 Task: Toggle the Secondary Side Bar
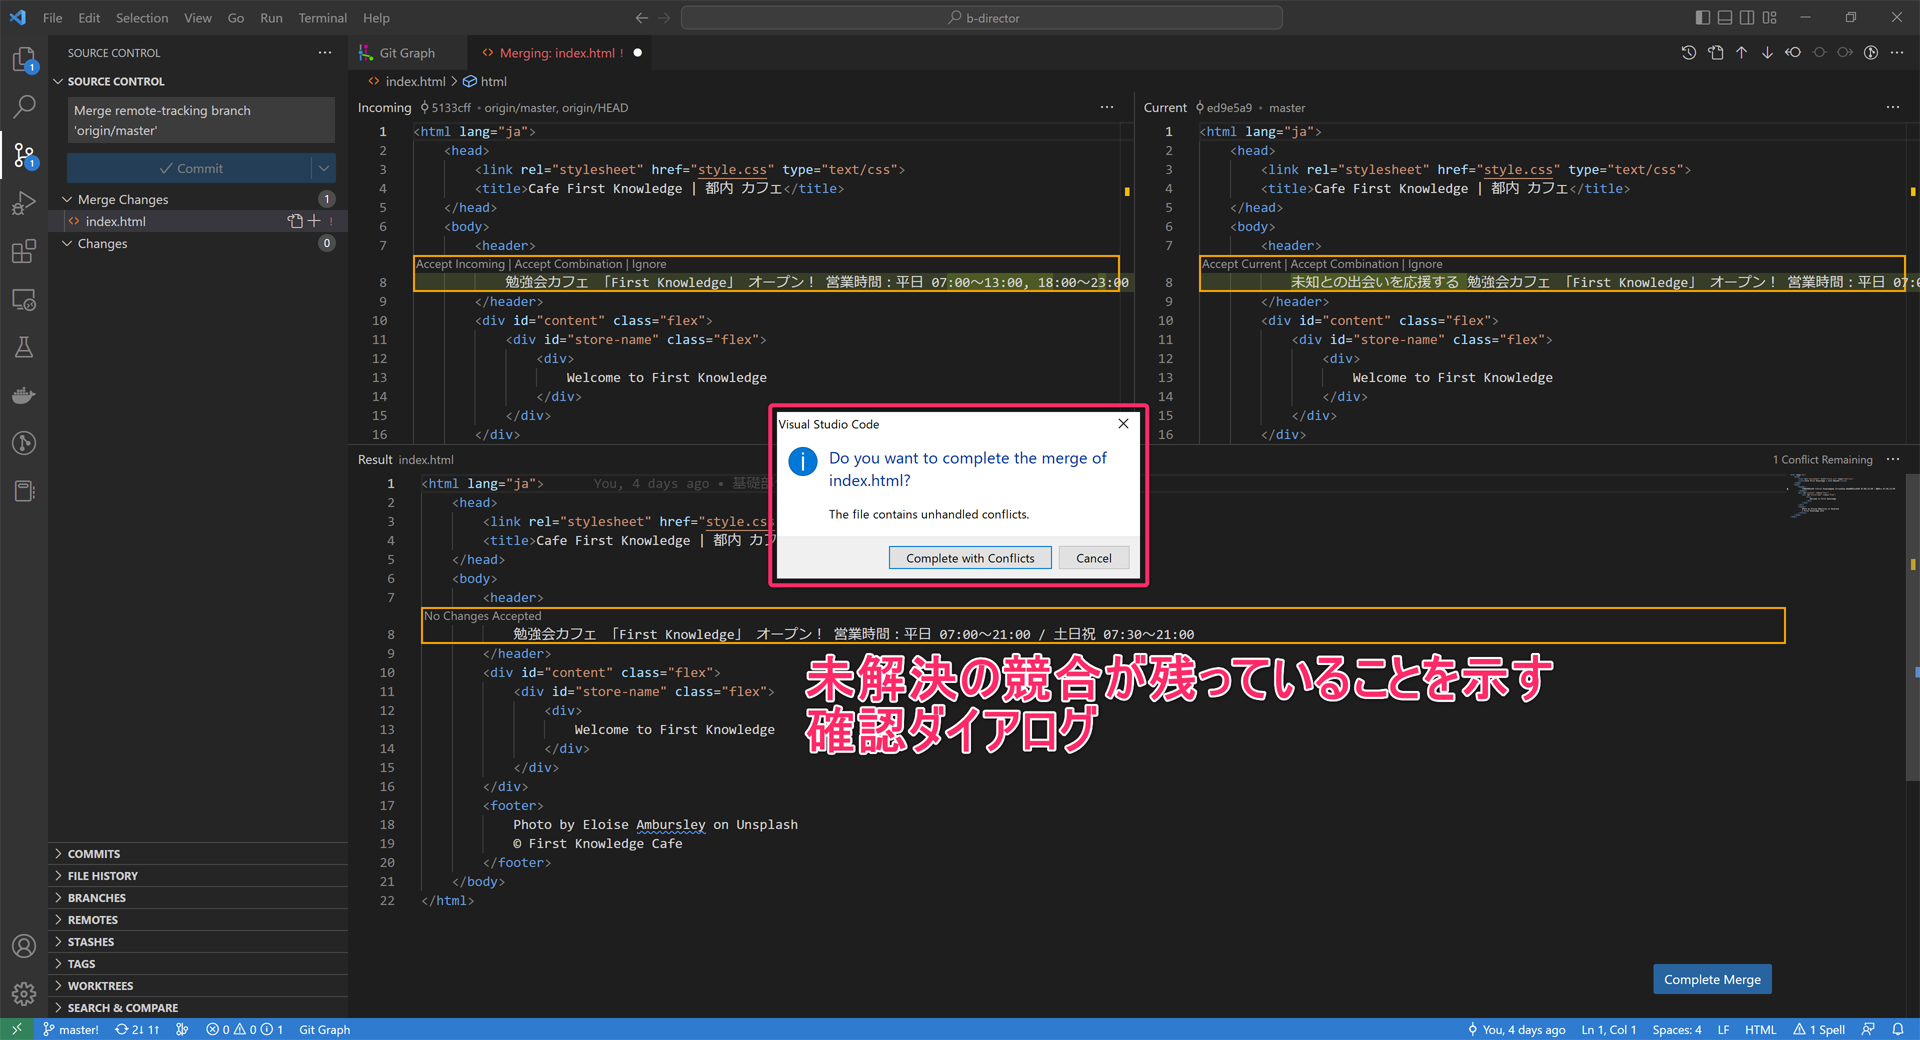pyautogui.click(x=1747, y=17)
